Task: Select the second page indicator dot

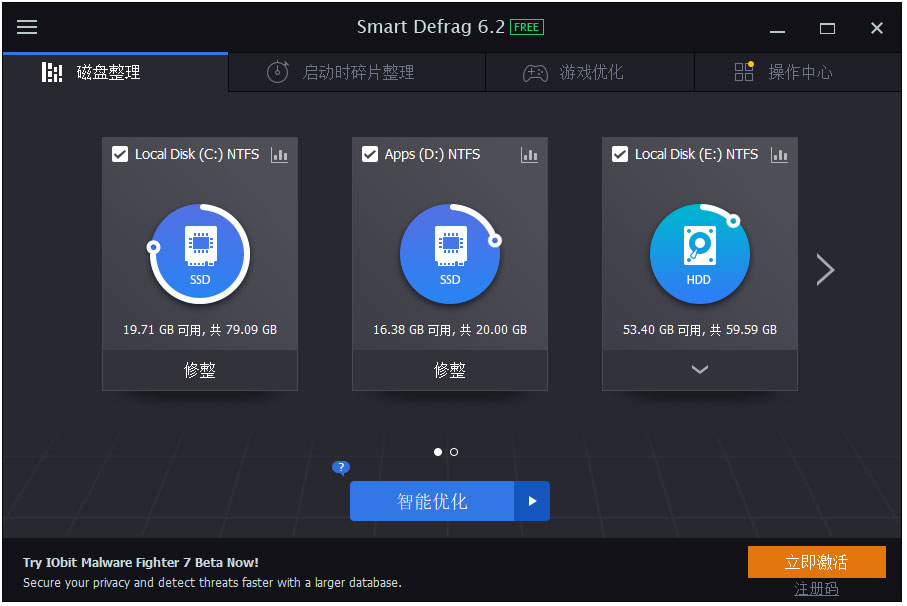Action: click(454, 452)
